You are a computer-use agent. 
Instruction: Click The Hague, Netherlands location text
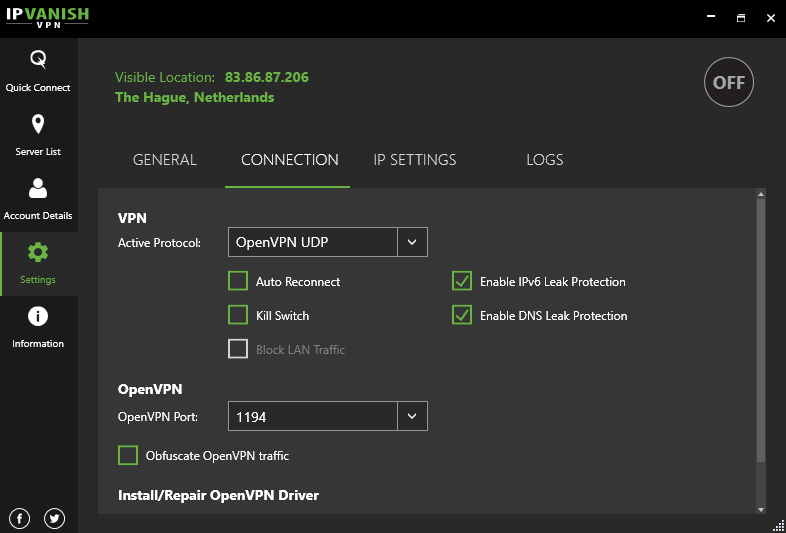click(194, 97)
